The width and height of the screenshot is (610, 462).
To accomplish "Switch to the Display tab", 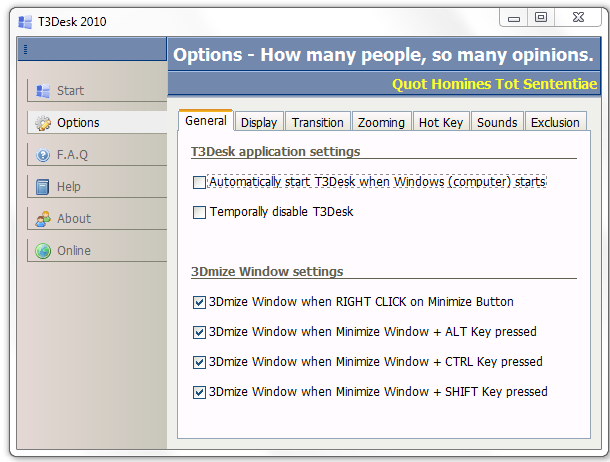I will point(259,122).
